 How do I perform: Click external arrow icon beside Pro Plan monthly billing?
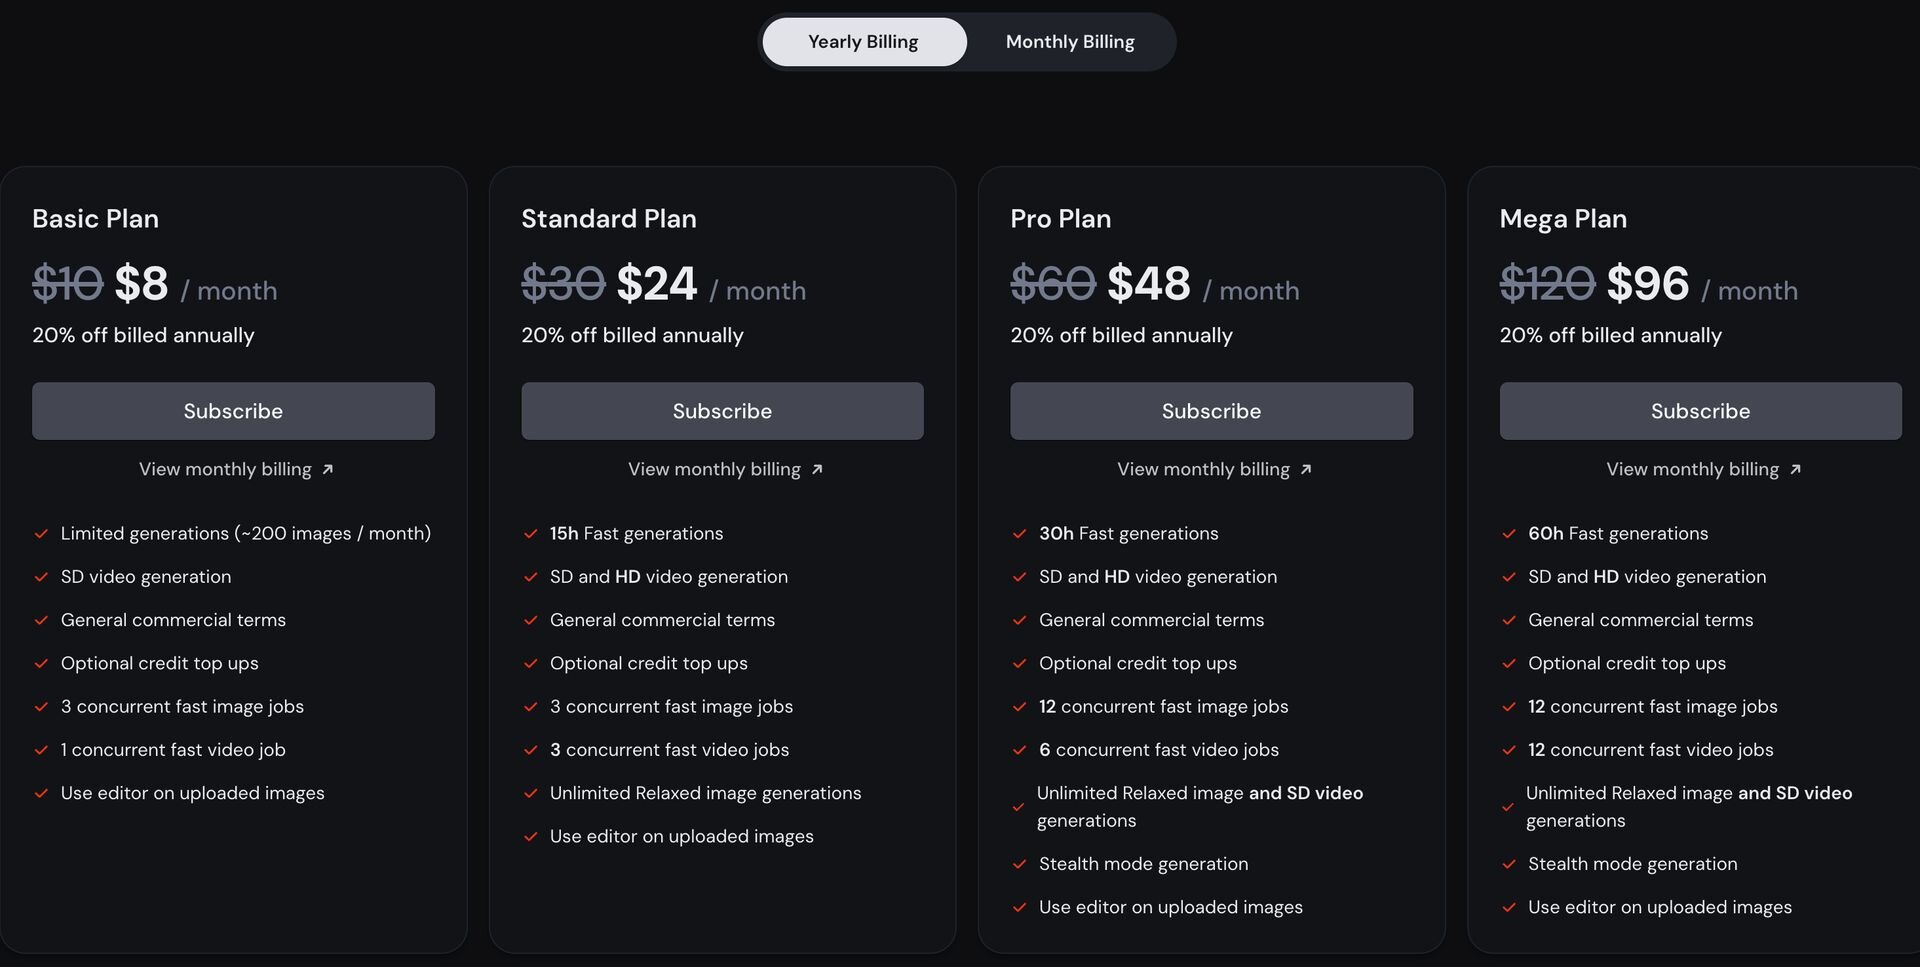(1306, 470)
